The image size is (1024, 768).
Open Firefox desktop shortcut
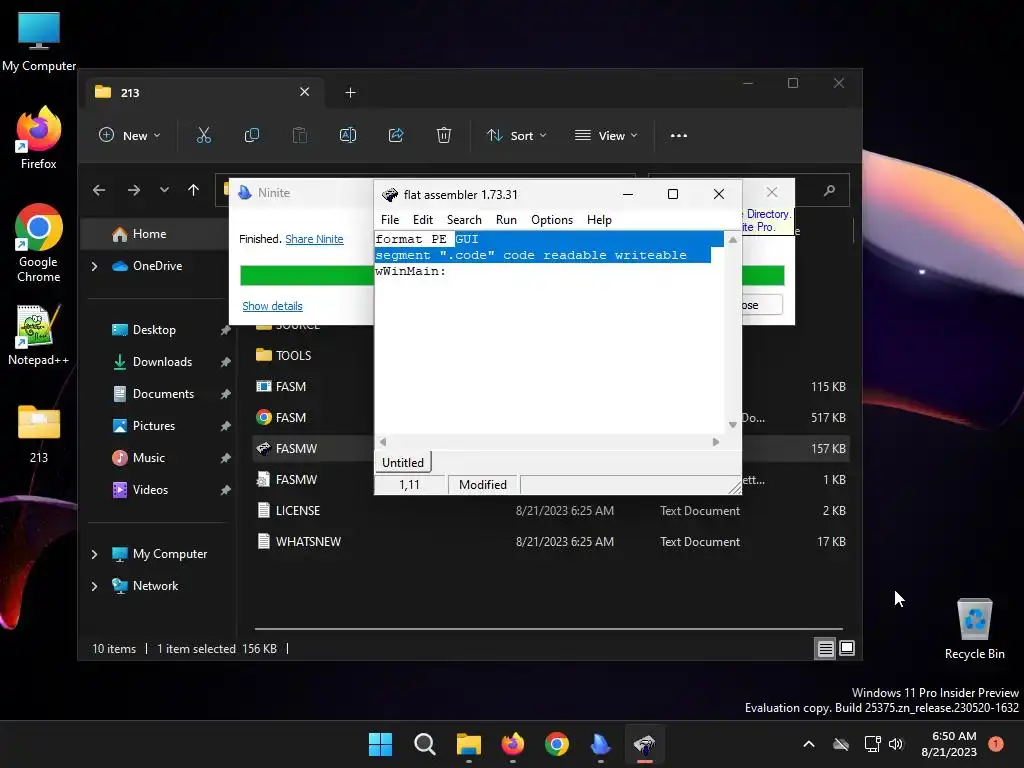tap(39, 138)
